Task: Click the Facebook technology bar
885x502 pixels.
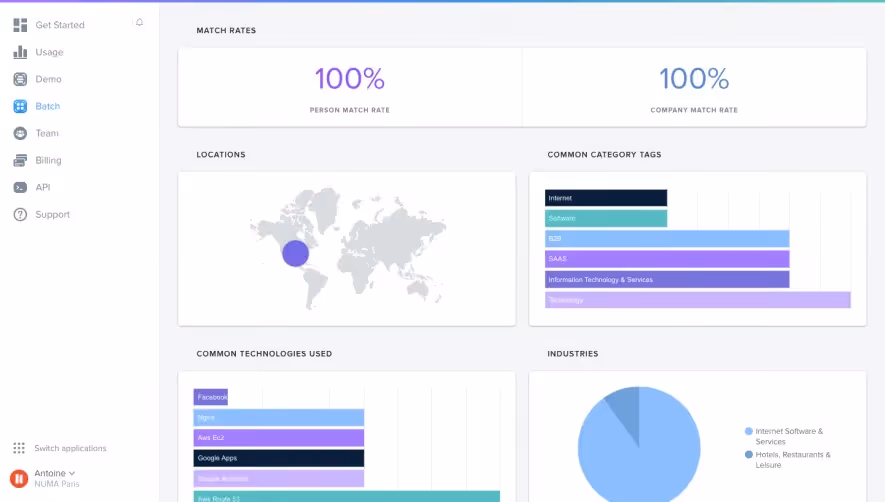Action: coord(211,397)
